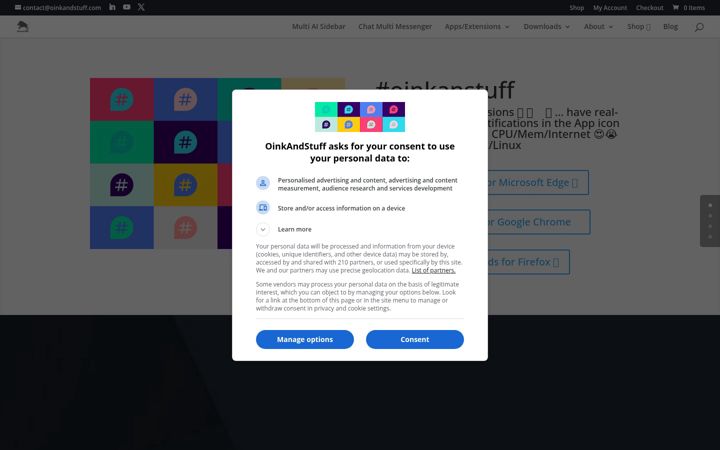720x450 pixels.
Task: Open the Shop link in top bar
Action: (577, 7)
